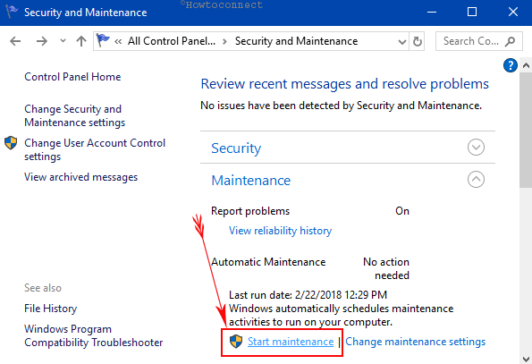
Task: Click the 'Last run date: 2/22/2018 12:29 PM' text
Action: coord(308,295)
